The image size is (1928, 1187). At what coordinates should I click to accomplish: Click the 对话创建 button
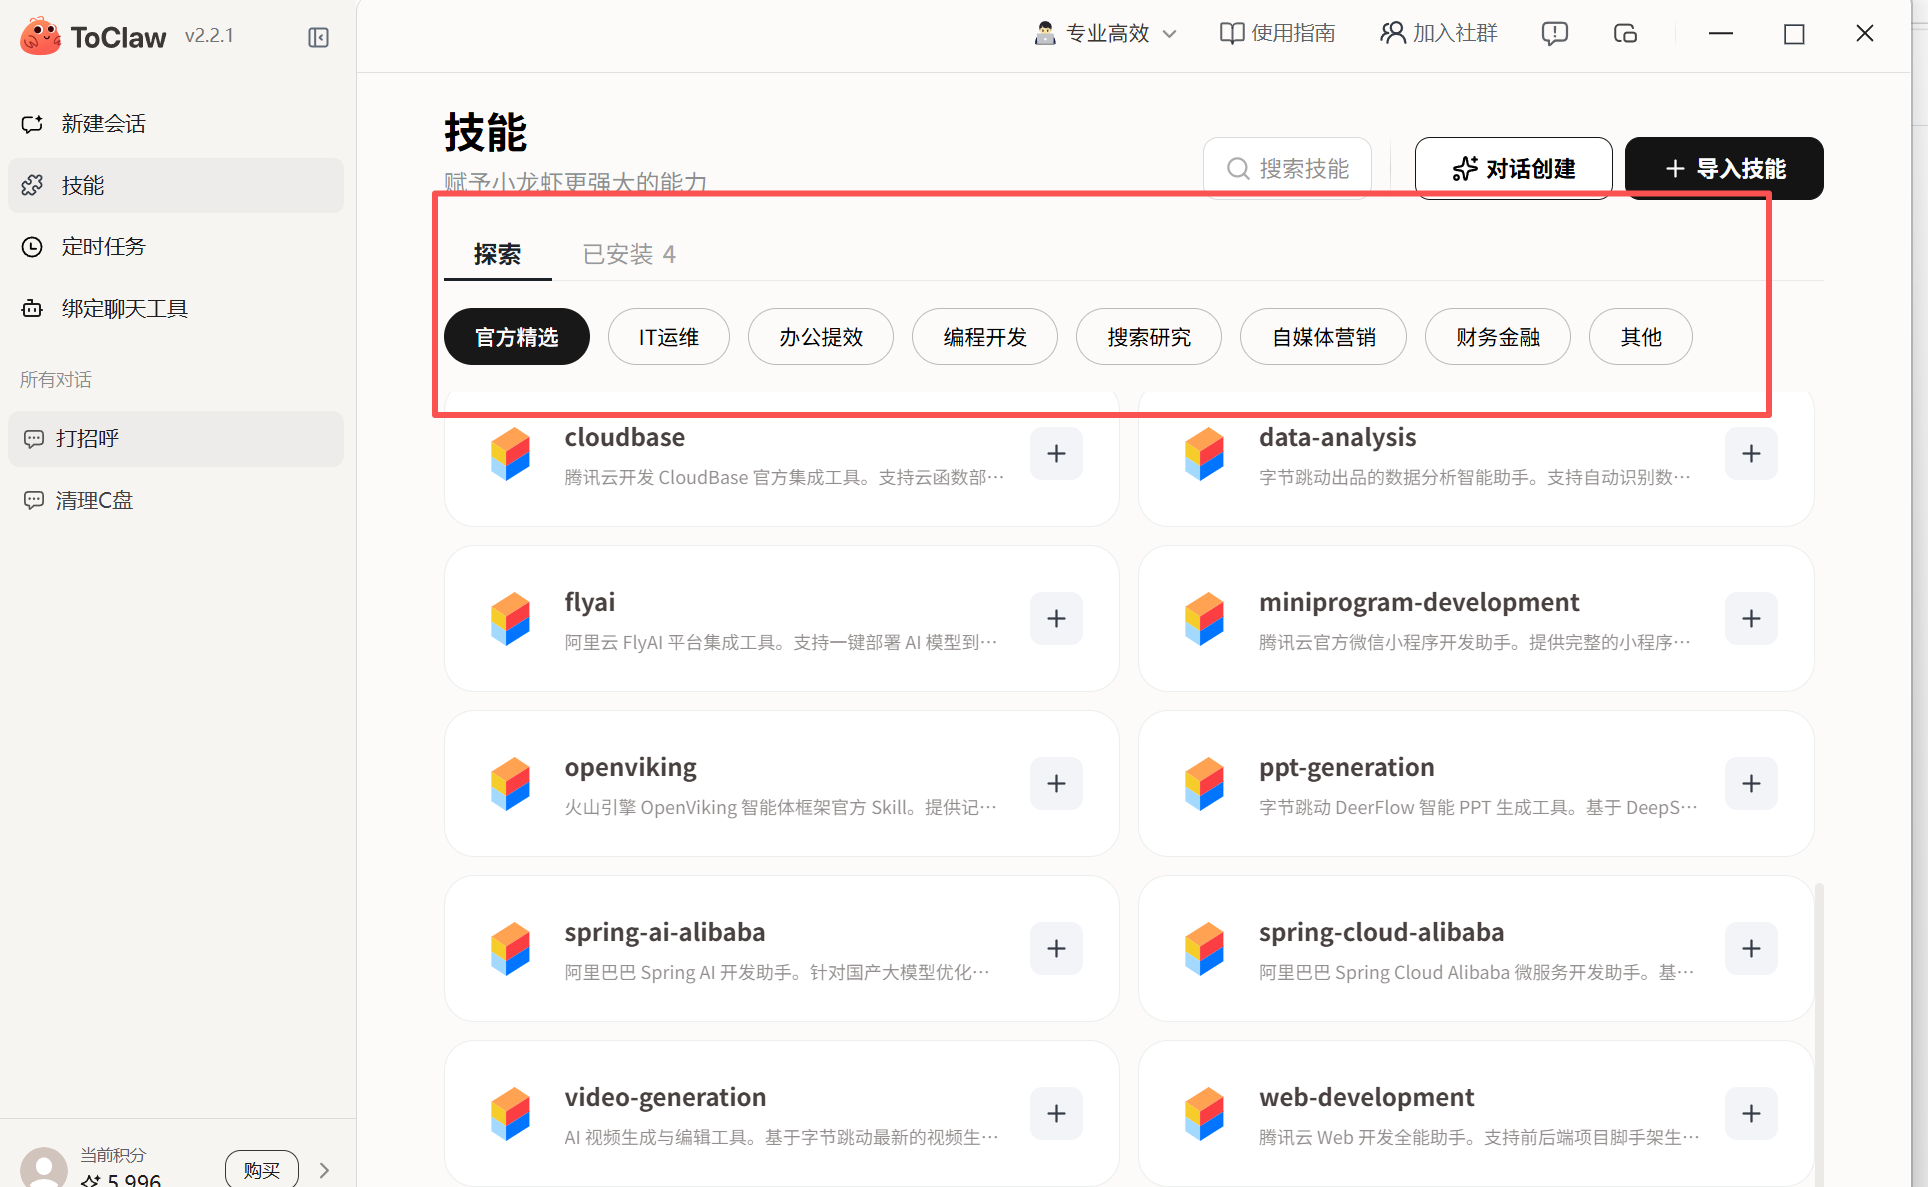(x=1513, y=169)
